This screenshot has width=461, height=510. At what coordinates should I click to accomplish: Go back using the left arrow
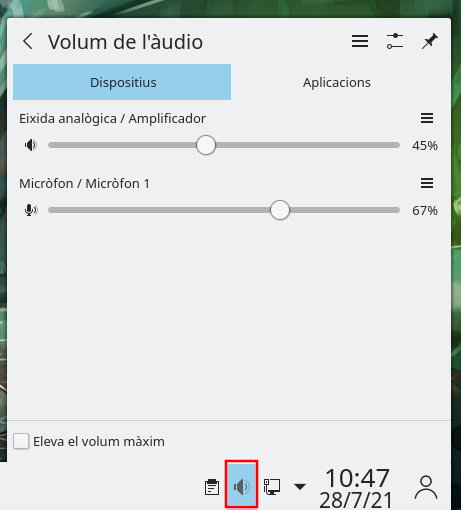pos(28,41)
